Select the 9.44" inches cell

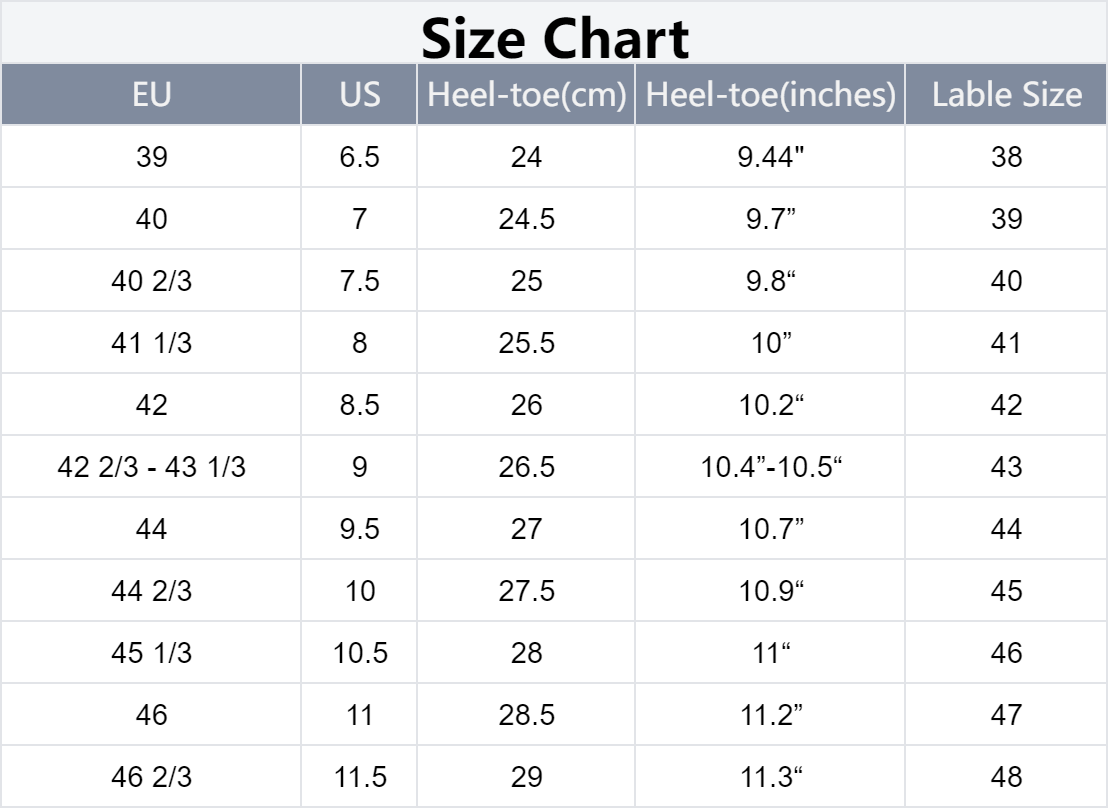click(770, 157)
